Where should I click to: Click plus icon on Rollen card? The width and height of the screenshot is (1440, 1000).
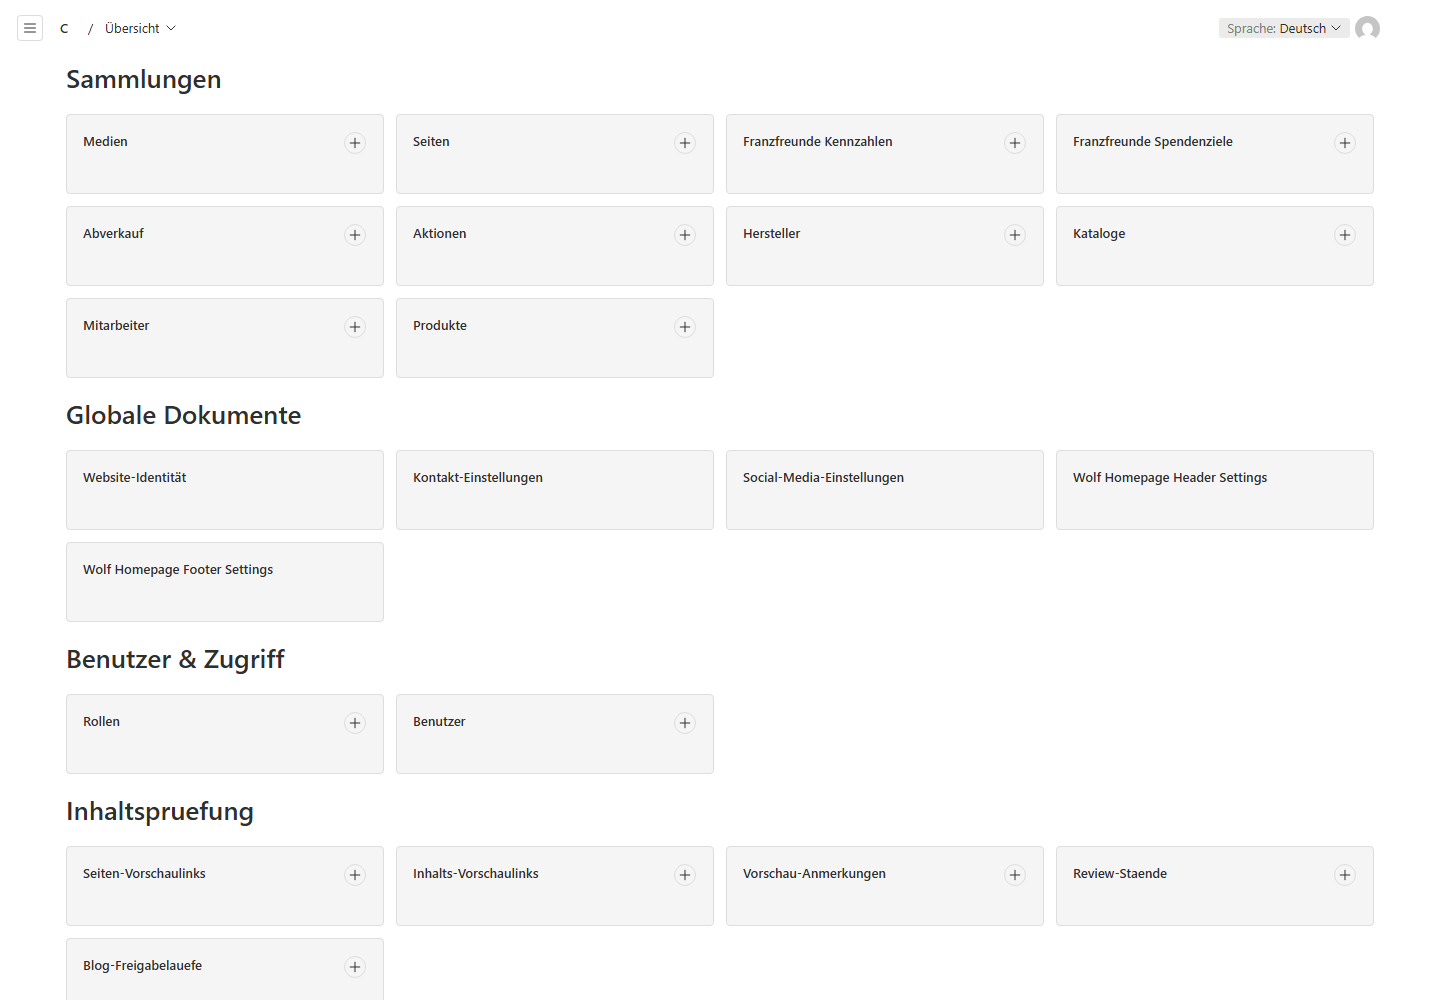(x=355, y=723)
